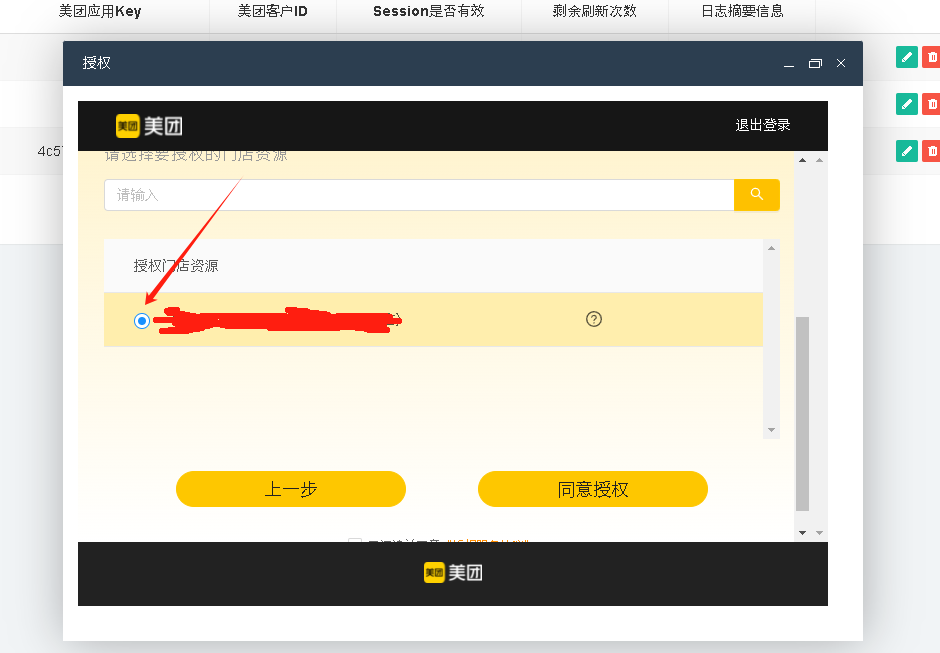
Task: Click 退出登录 to log out
Action: [763, 125]
